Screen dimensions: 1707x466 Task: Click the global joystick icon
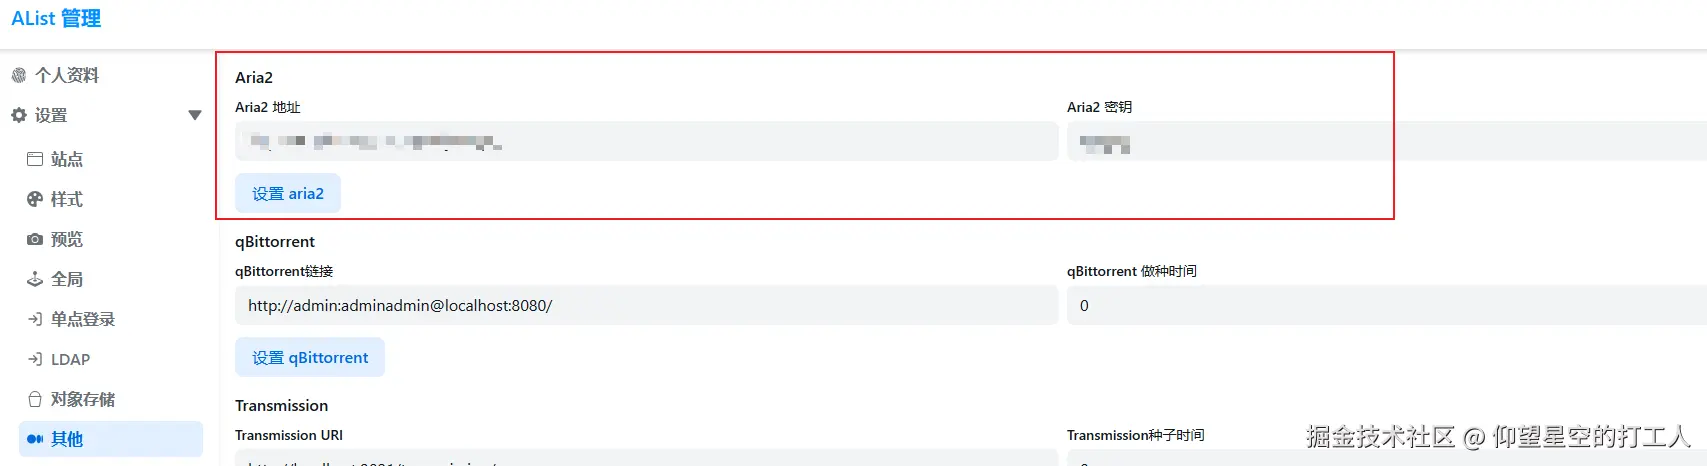pos(35,279)
